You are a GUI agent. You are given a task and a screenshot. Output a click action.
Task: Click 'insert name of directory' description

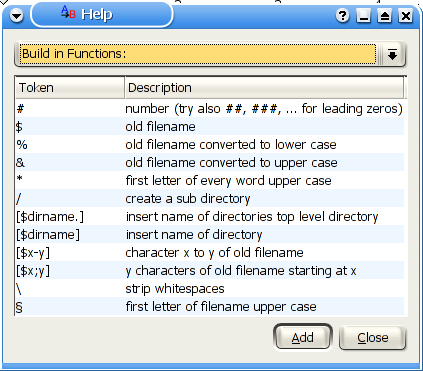194,235
